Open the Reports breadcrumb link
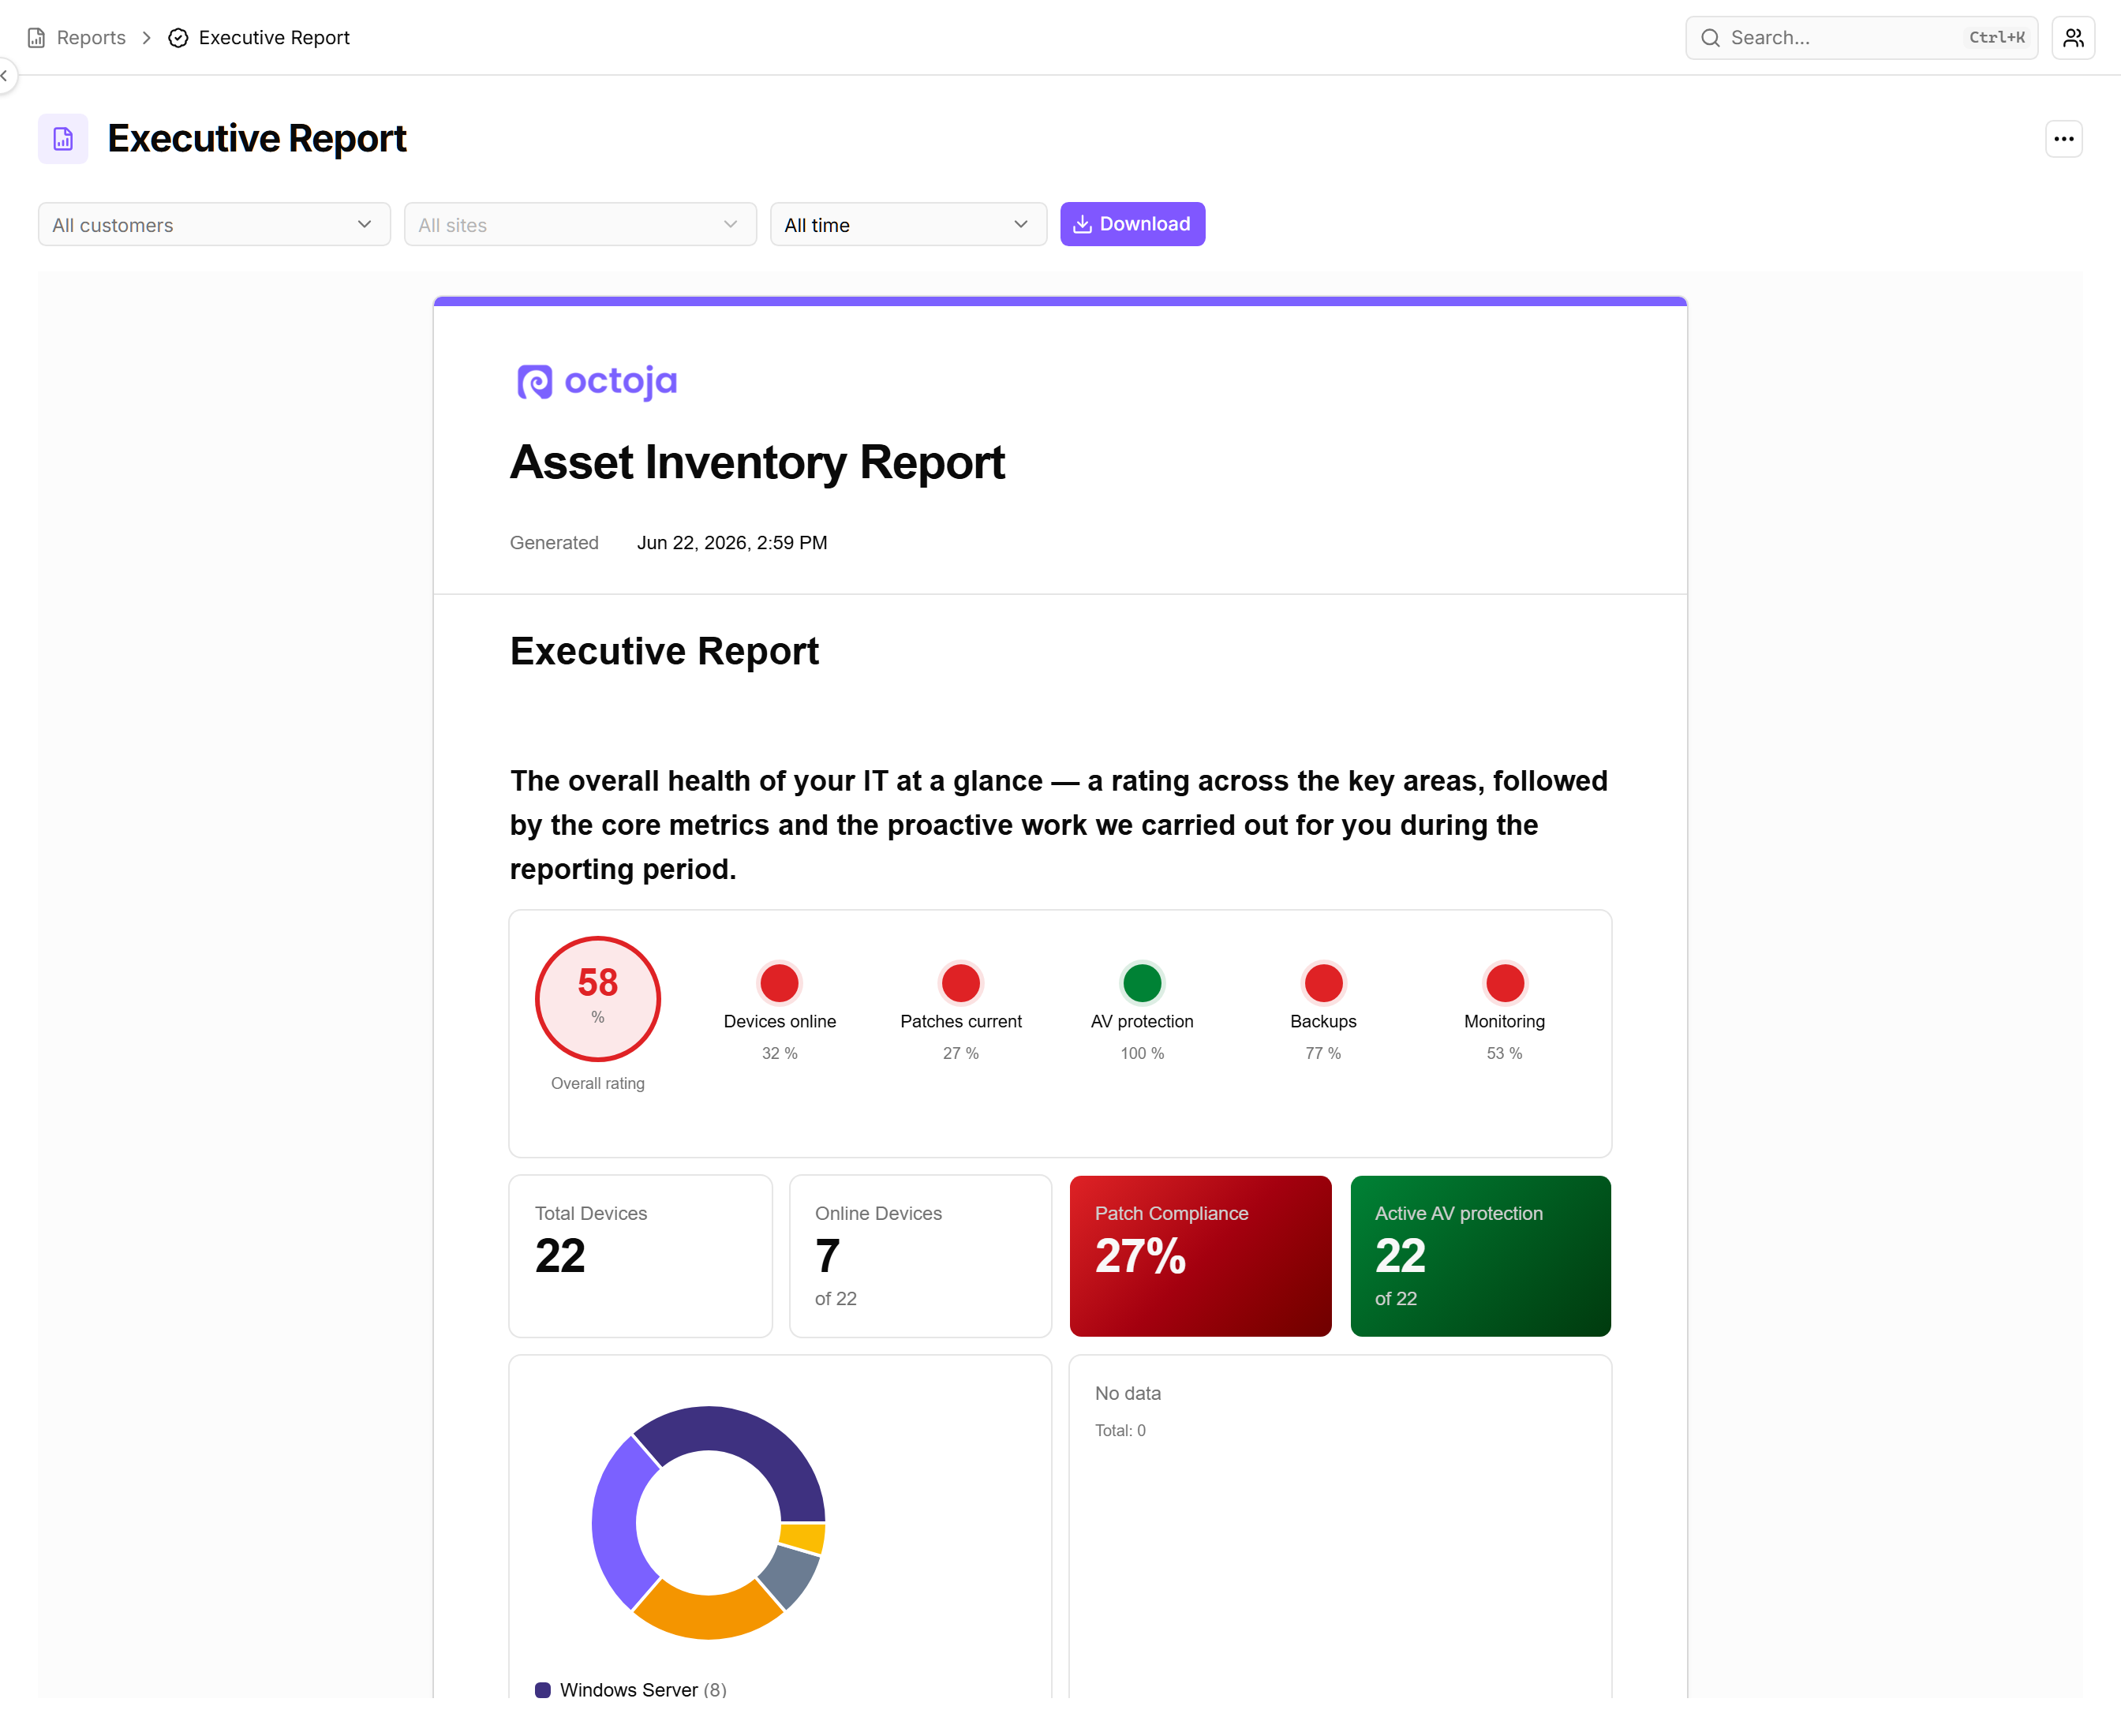This screenshot has height=1736, width=2121. coord(91,38)
